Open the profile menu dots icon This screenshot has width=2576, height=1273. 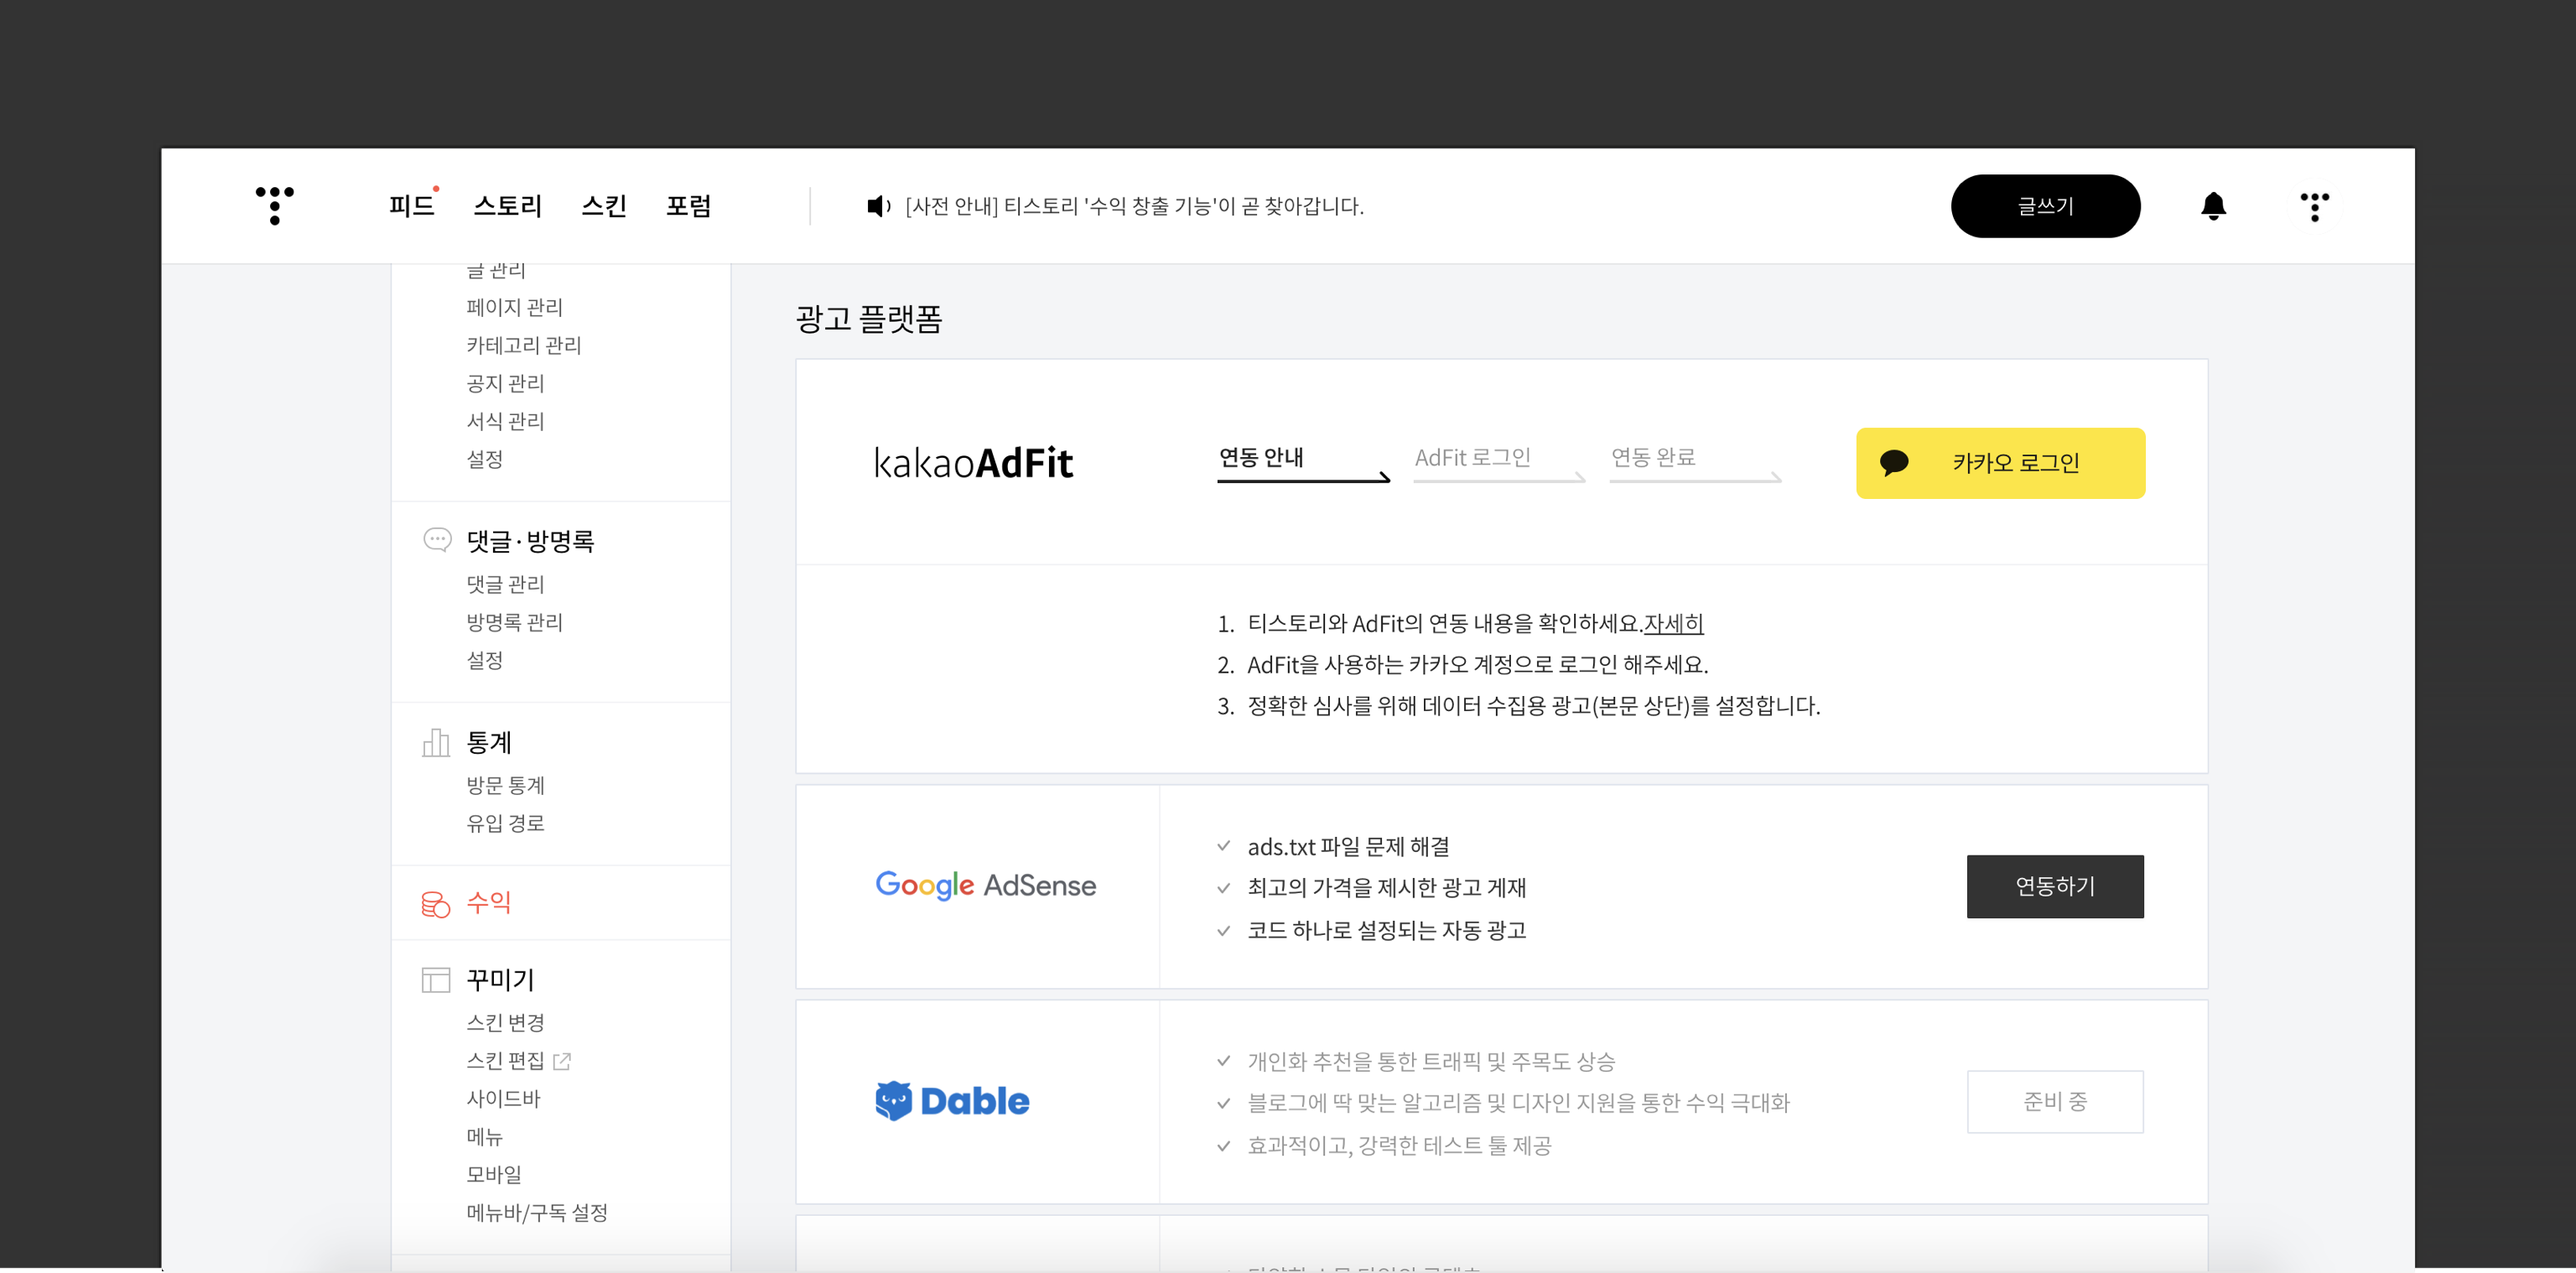(2314, 206)
